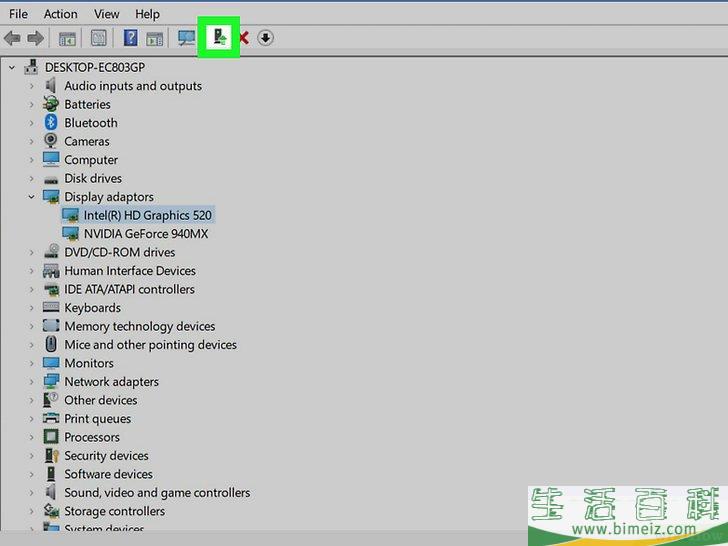Viewport: 728px width, 546px height.
Task: Click the down arrow circle toolbar icon
Action: (x=265, y=38)
